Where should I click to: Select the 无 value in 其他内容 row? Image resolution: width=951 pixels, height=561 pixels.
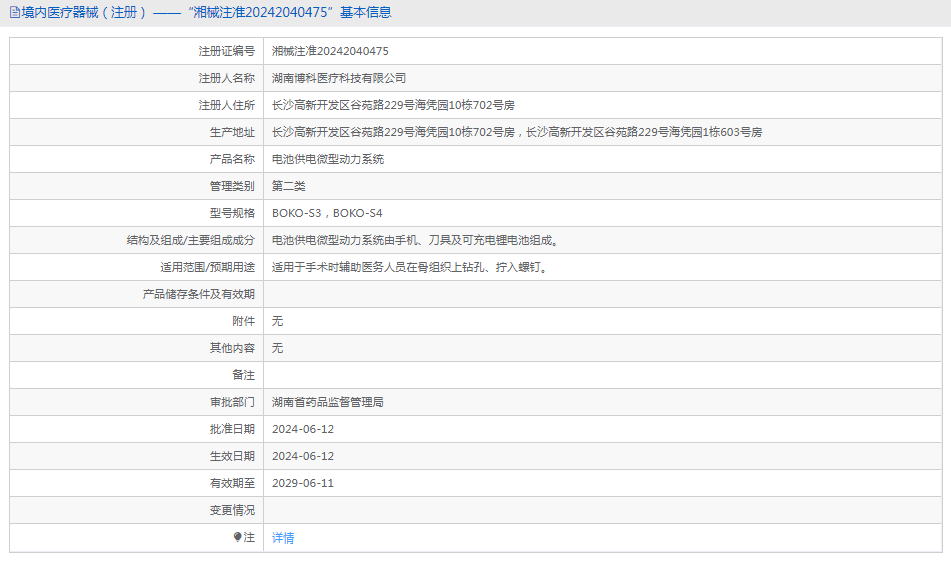[278, 348]
